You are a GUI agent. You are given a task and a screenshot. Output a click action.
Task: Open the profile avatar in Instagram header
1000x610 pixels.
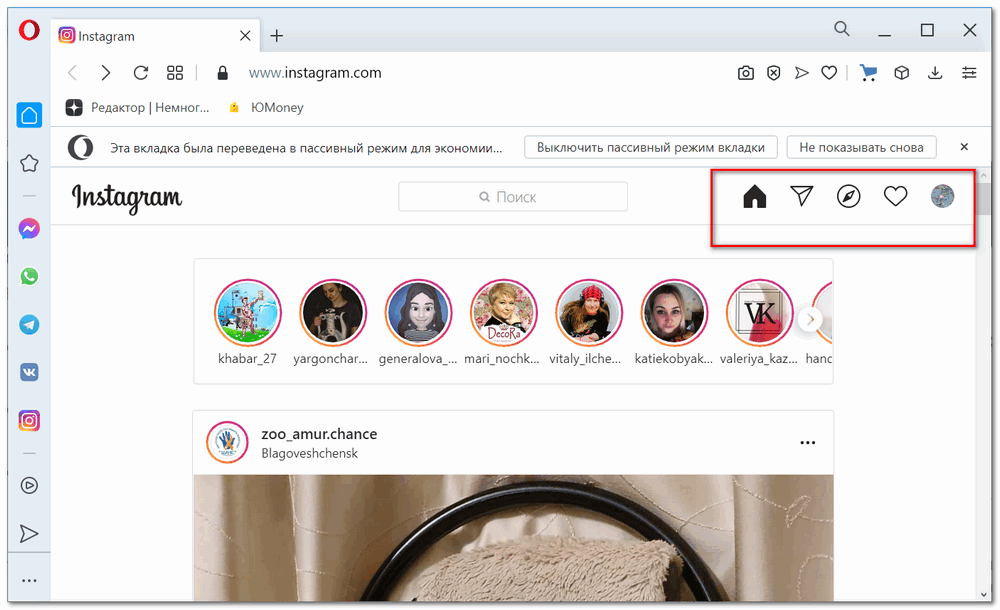[x=942, y=196]
